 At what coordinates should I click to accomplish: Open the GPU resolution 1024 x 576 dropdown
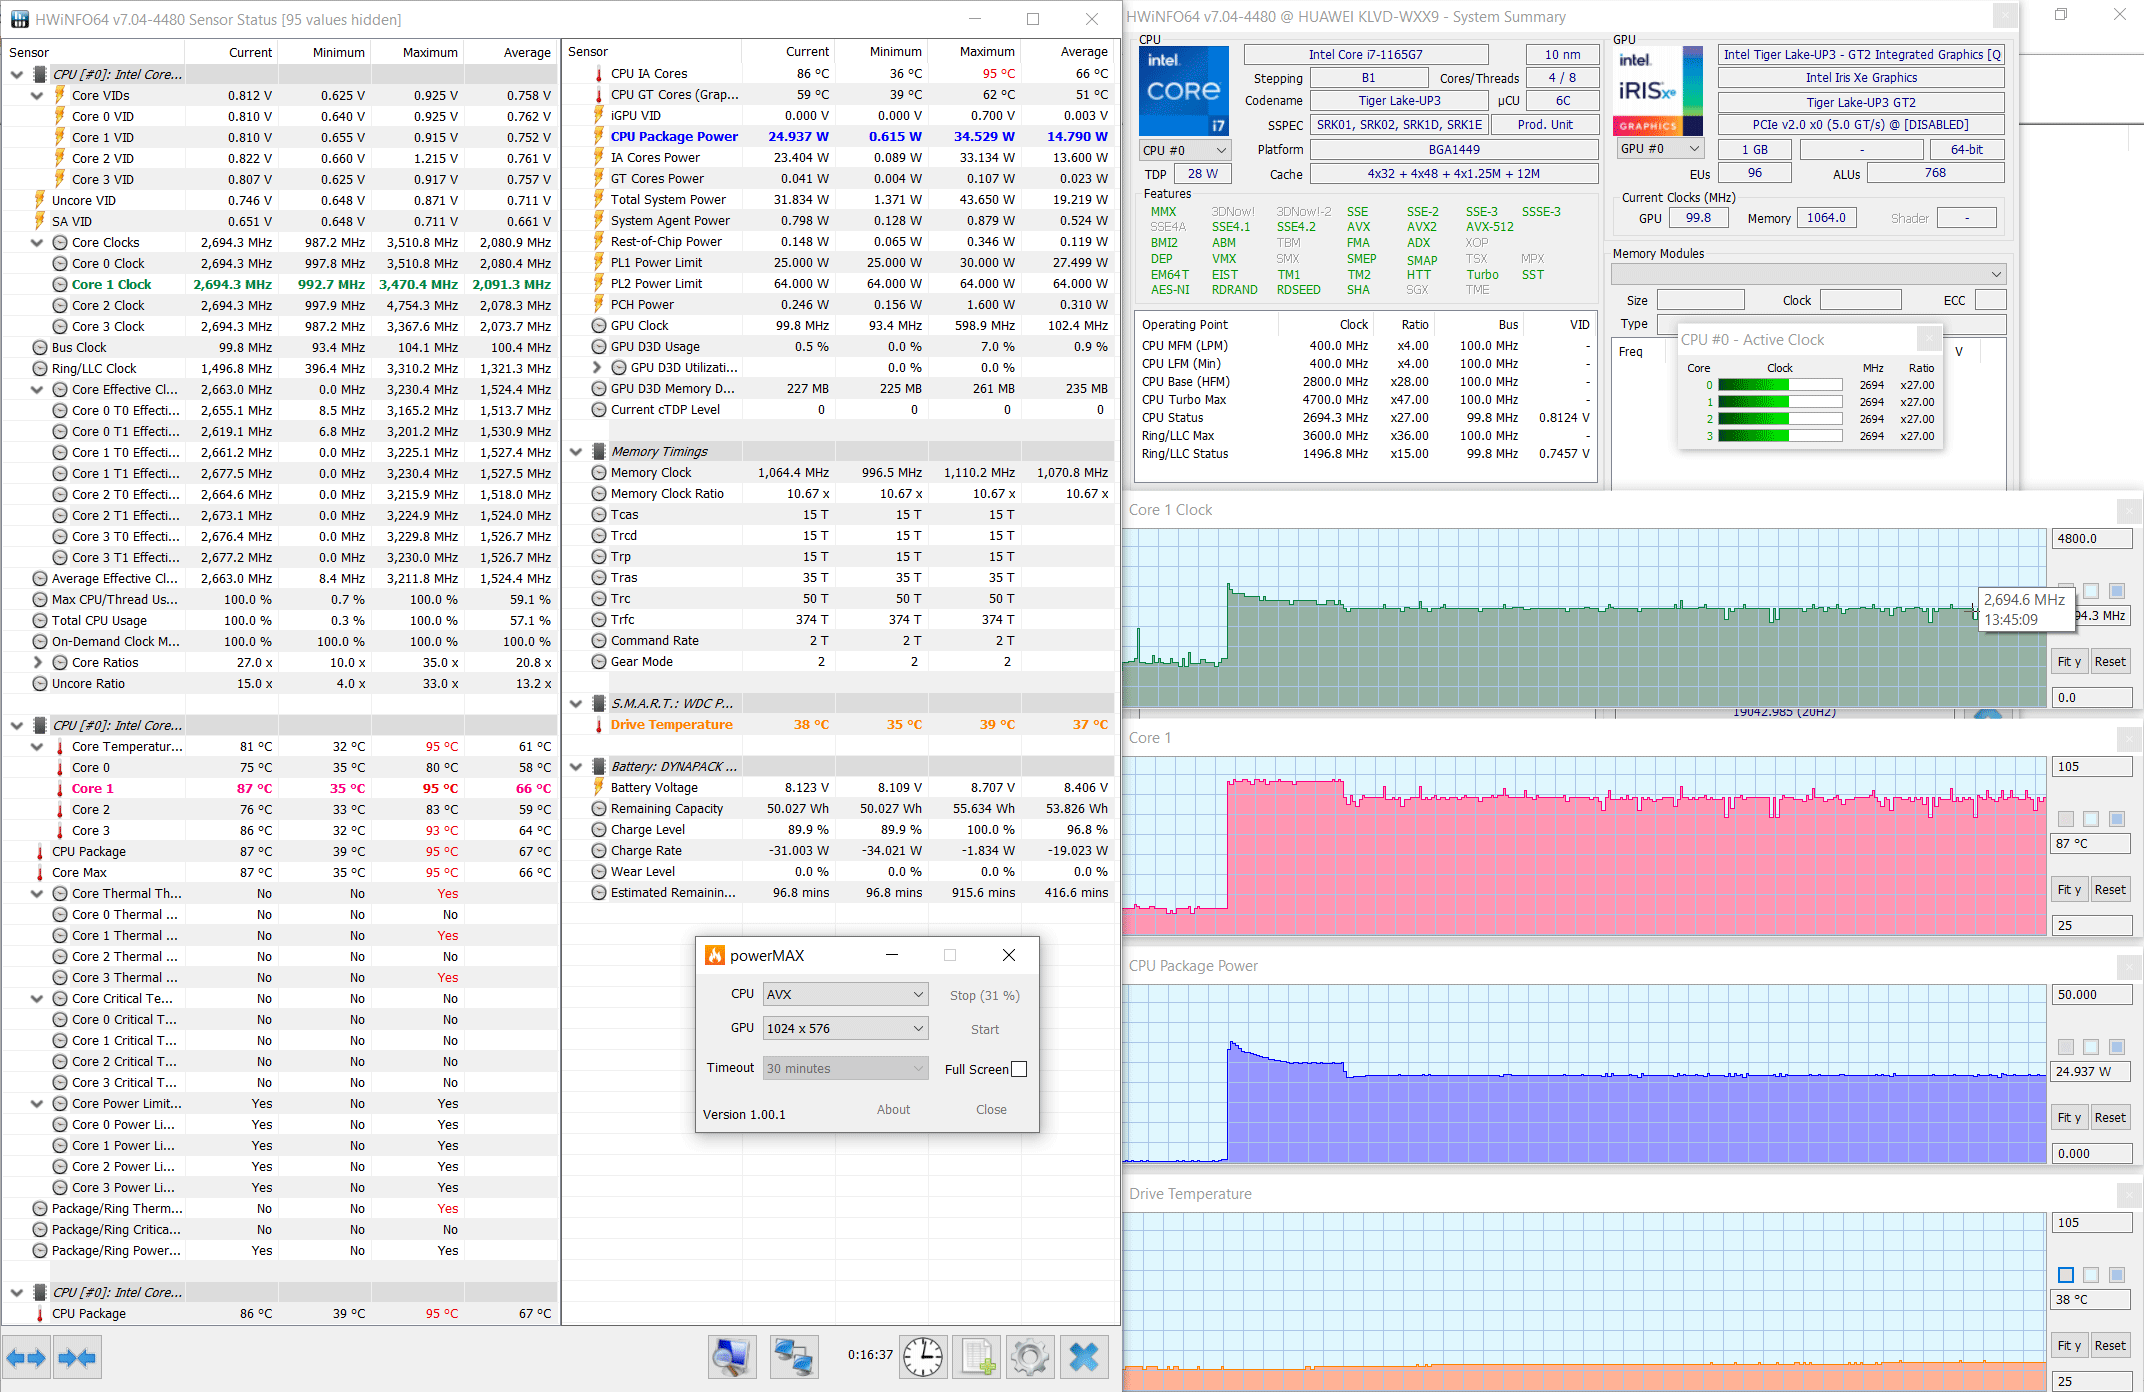pyautogui.click(x=845, y=1028)
